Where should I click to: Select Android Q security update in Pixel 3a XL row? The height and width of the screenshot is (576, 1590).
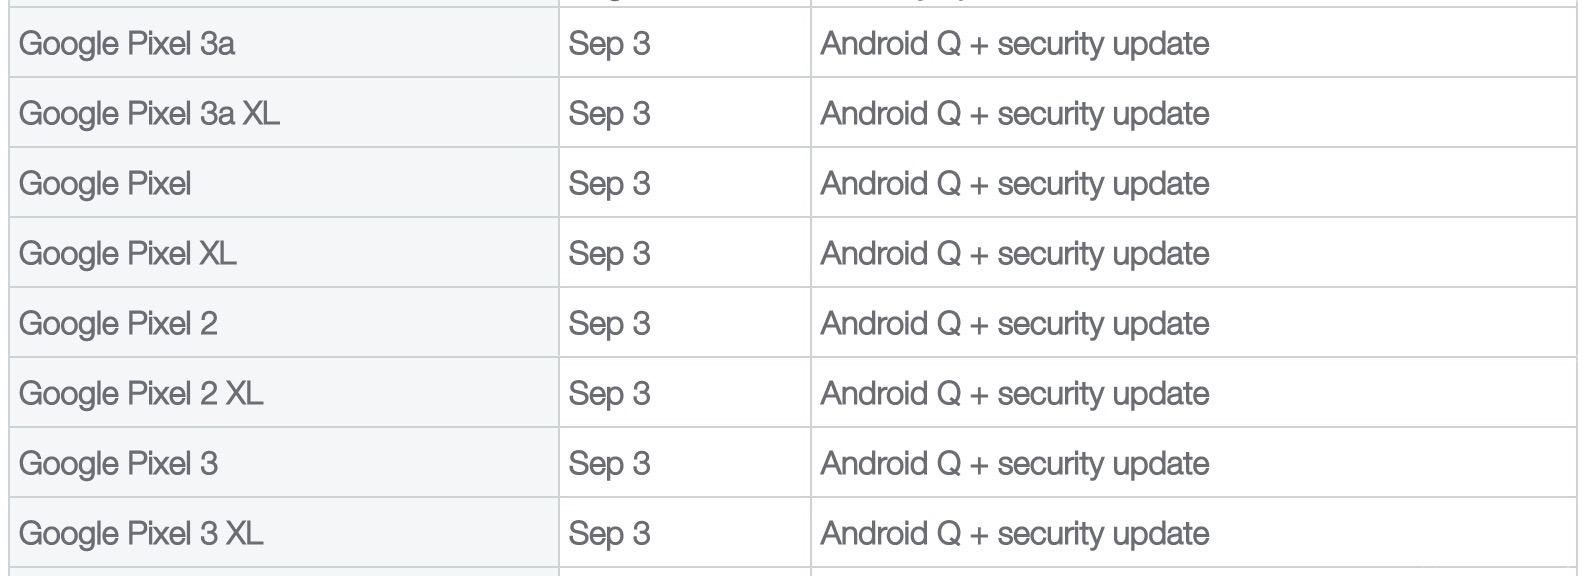pos(1015,114)
